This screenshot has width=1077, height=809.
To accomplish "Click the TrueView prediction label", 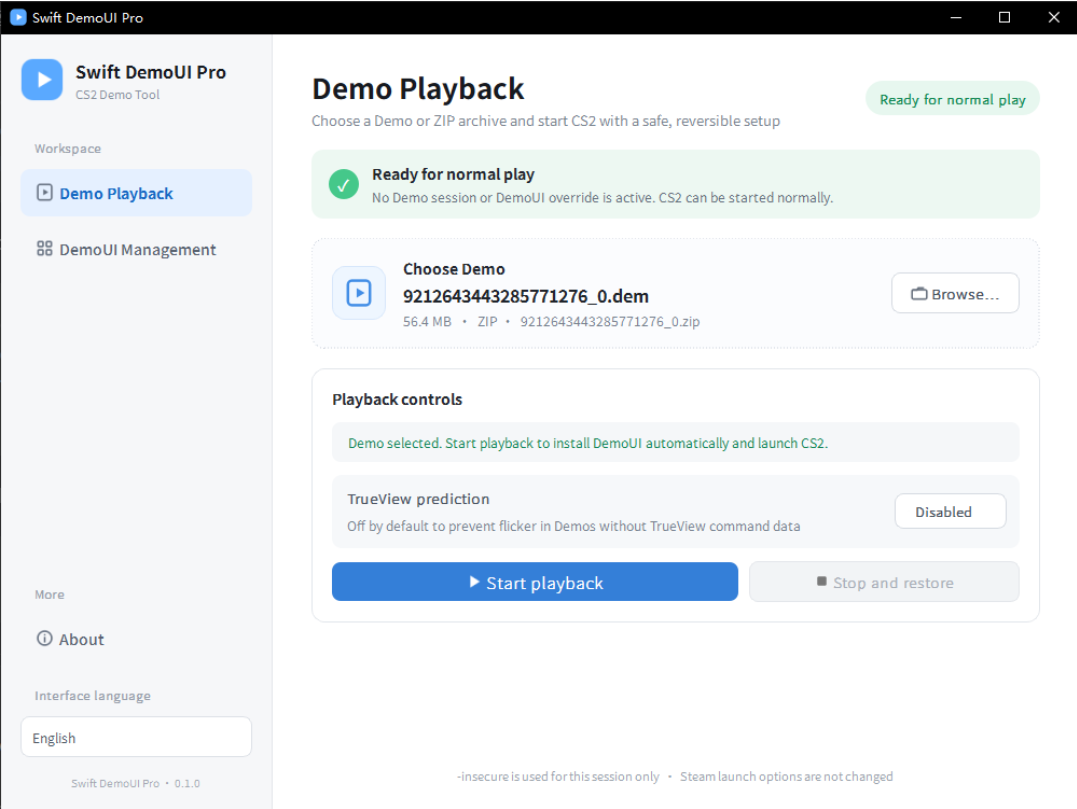I will click(418, 499).
